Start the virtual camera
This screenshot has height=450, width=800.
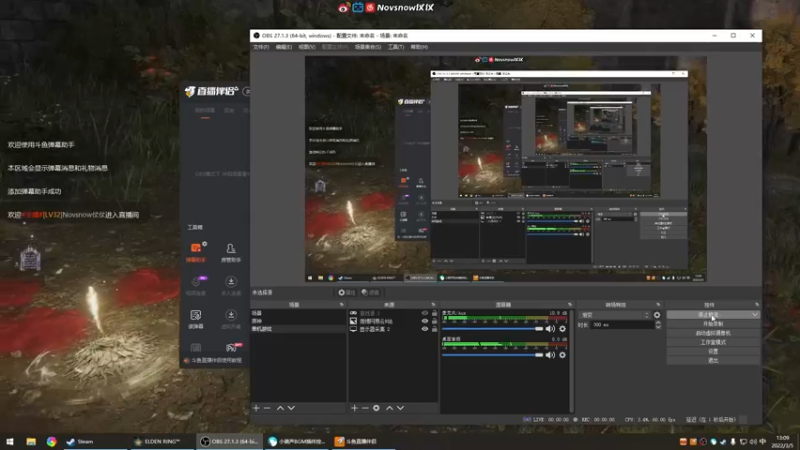(713, 333)
